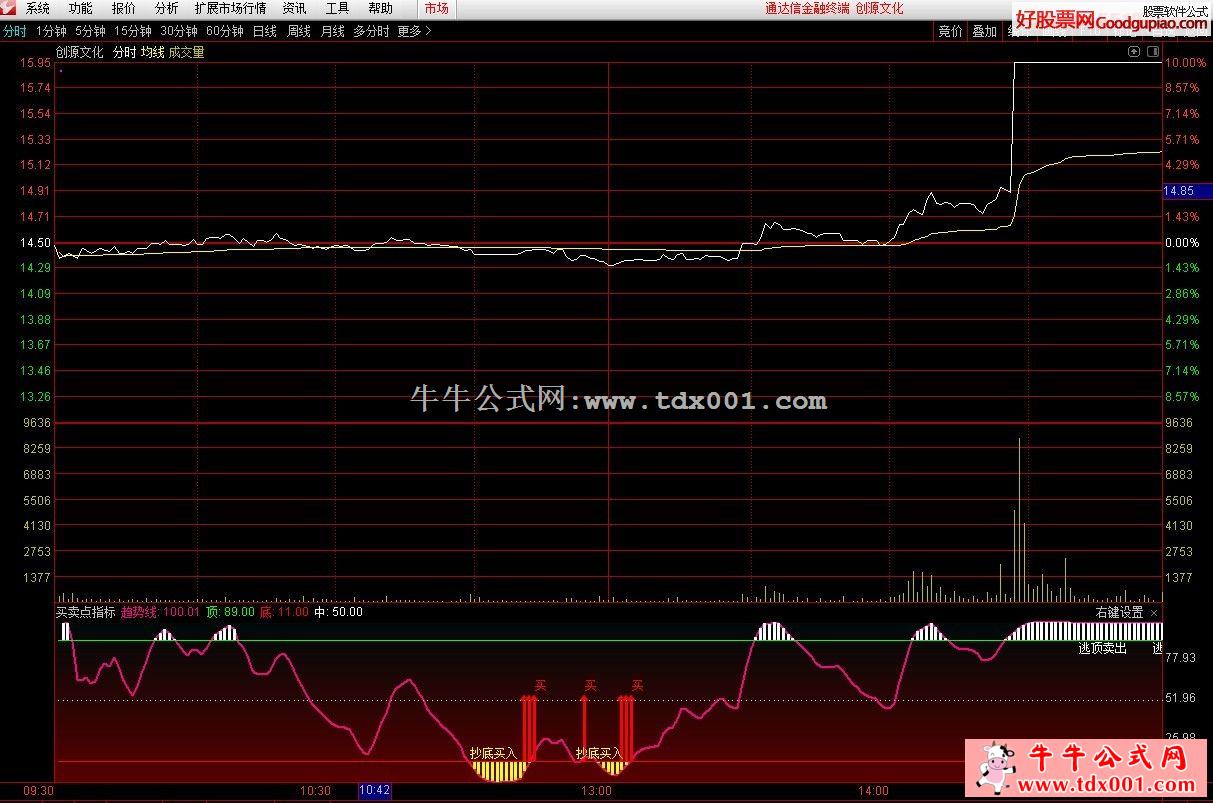The image size is (1213, 803).
Task: Click the TDX app logo icon
Action: click(10, 8)
